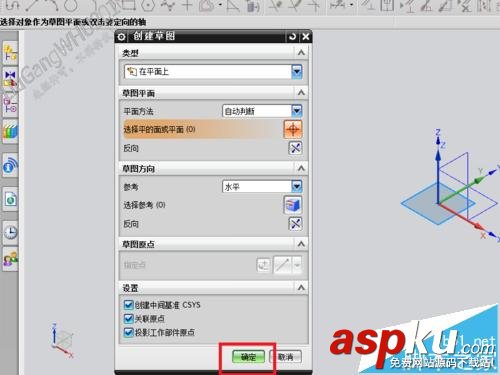The width and height of the screenshot is (500, 375).
Task: Select the XY datum plane in graphics area
Action: tap(437, 204)
